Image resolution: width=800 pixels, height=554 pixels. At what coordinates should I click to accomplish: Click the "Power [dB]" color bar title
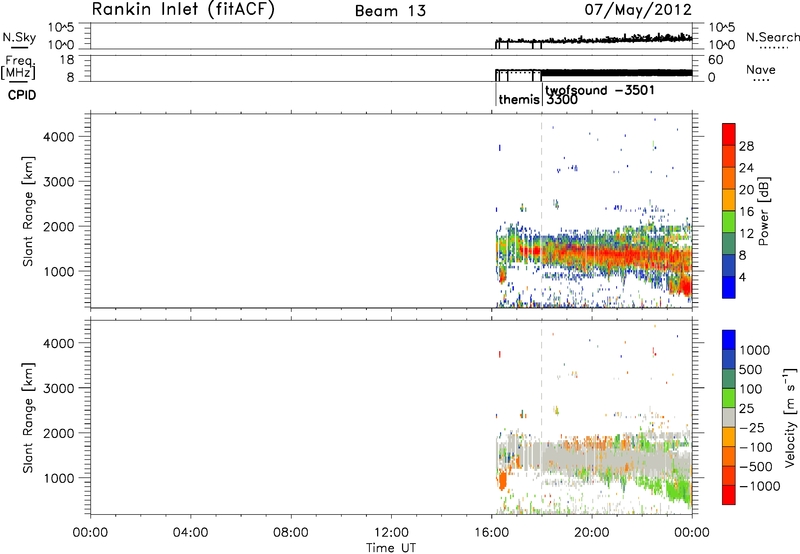pyautogui.click(x=763, y=211)
